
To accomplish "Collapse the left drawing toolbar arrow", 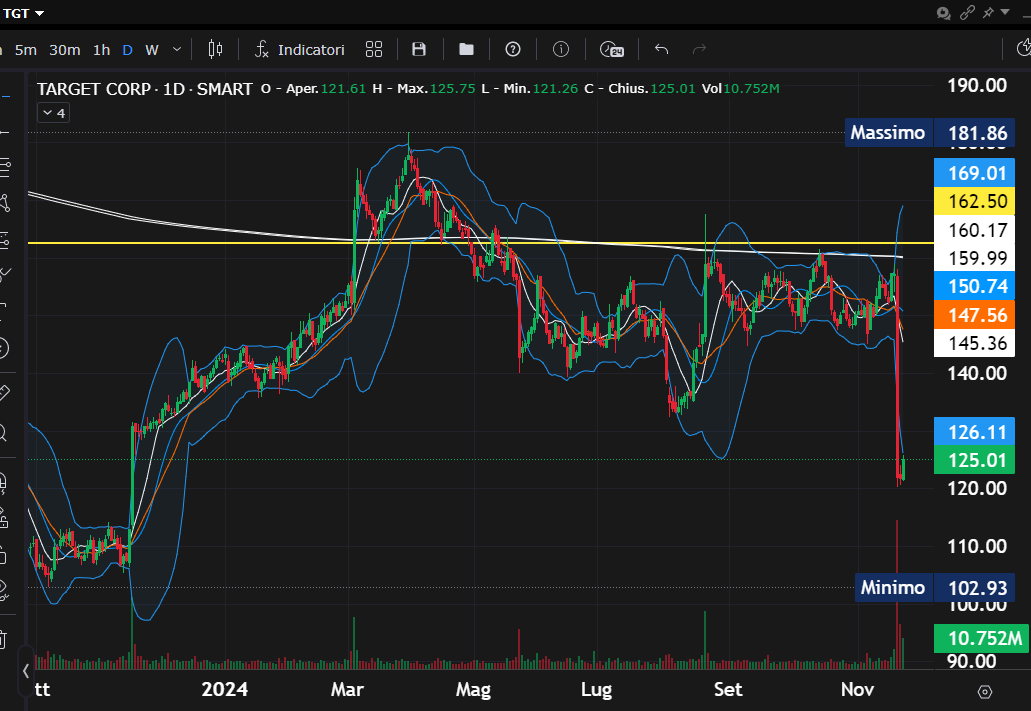I will tap(26, 670).
